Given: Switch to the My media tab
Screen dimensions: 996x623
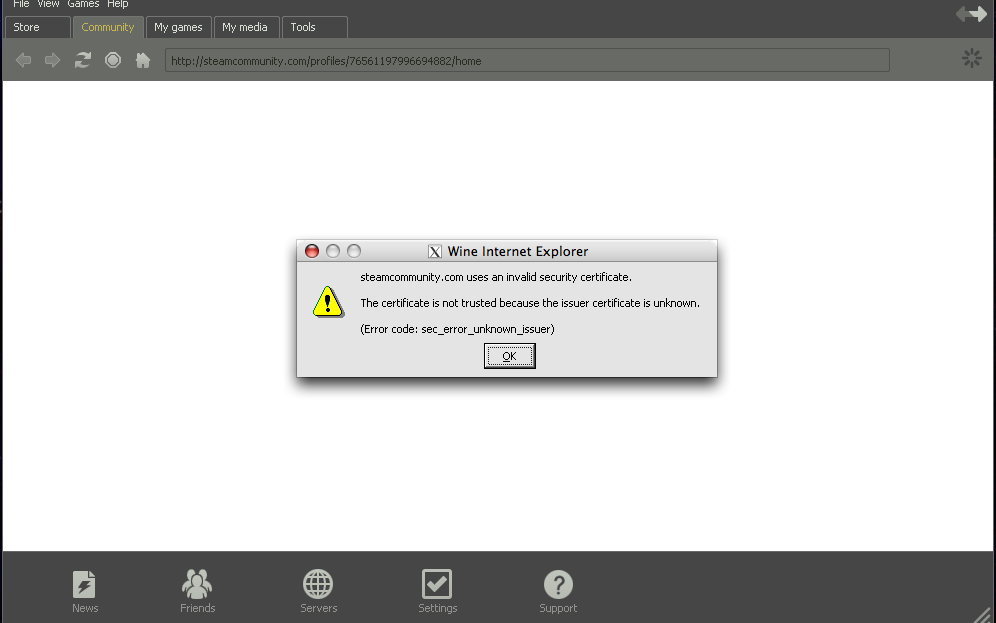Looking at the screenshot, I should click(x=246, y=27).
